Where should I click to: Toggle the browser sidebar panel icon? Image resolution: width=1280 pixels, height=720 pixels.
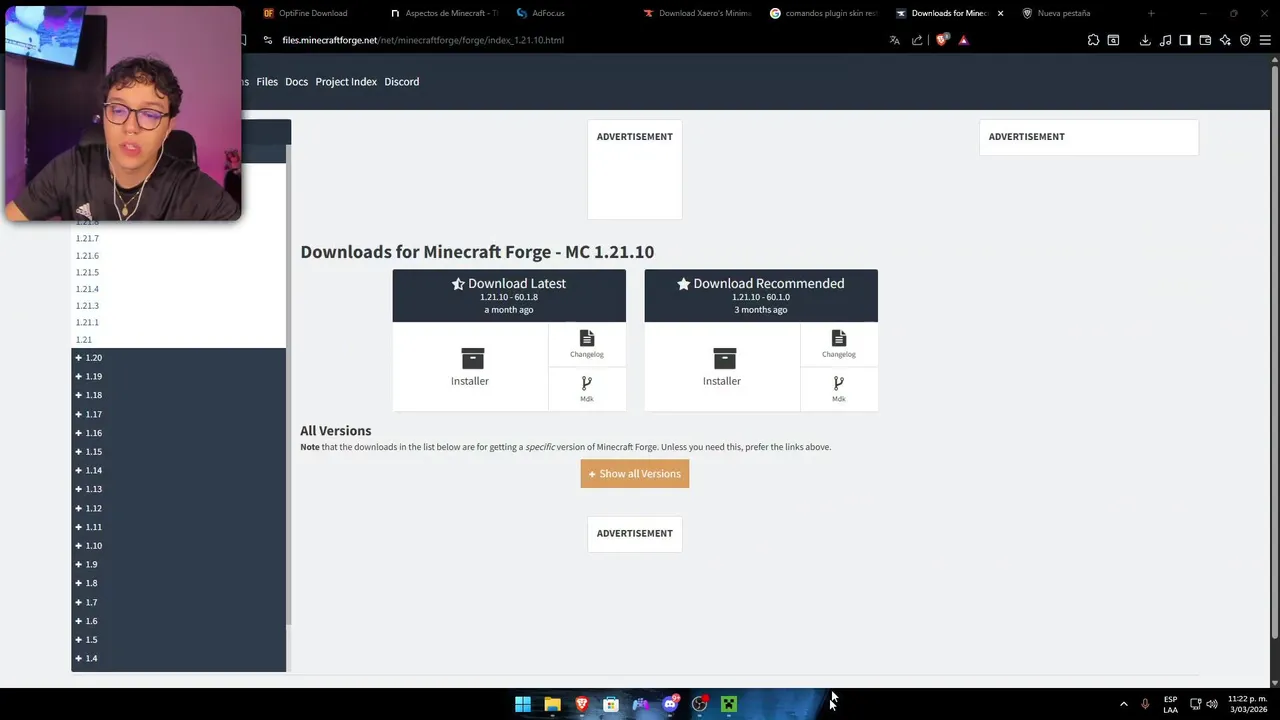1185,40
